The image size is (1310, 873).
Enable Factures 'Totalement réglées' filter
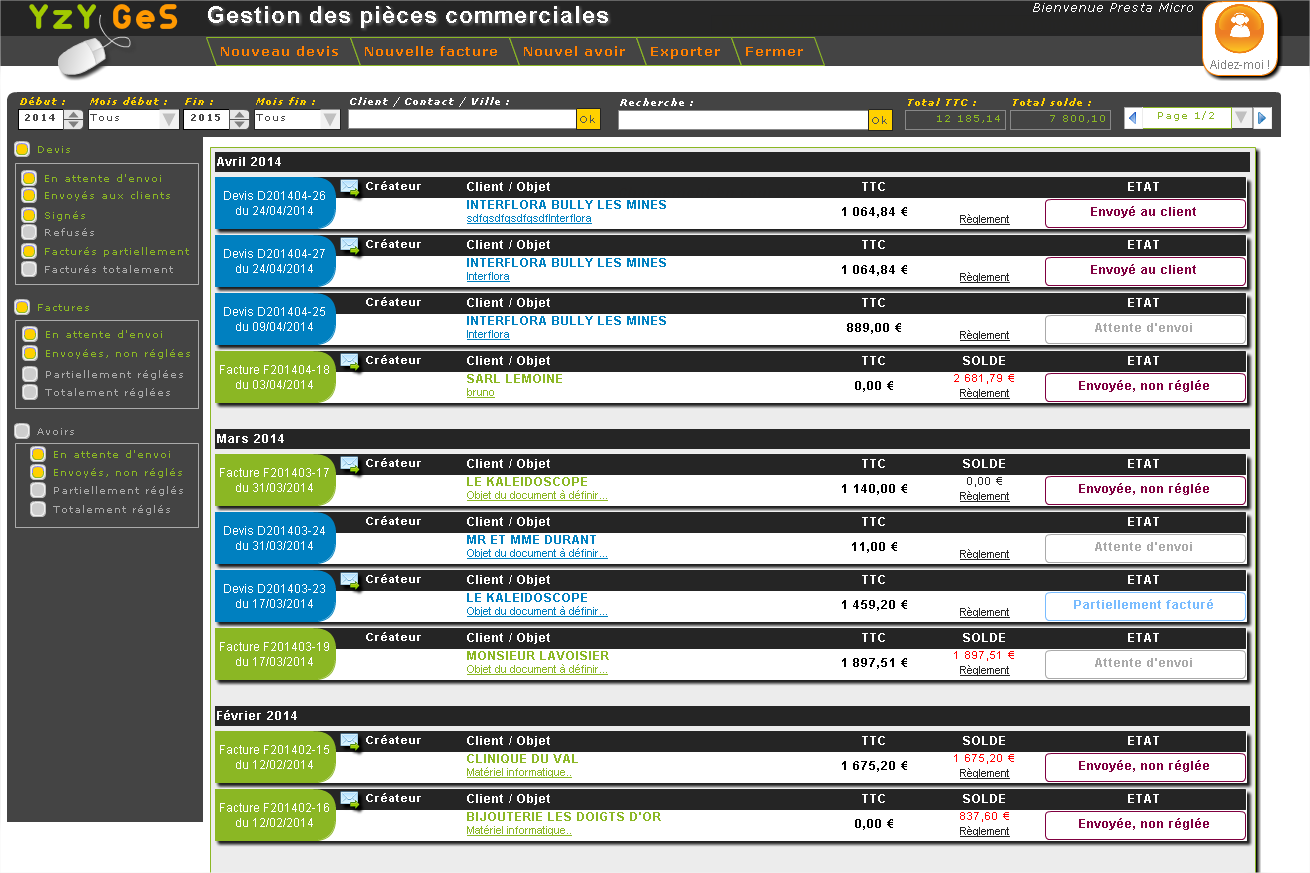(29, 392)
